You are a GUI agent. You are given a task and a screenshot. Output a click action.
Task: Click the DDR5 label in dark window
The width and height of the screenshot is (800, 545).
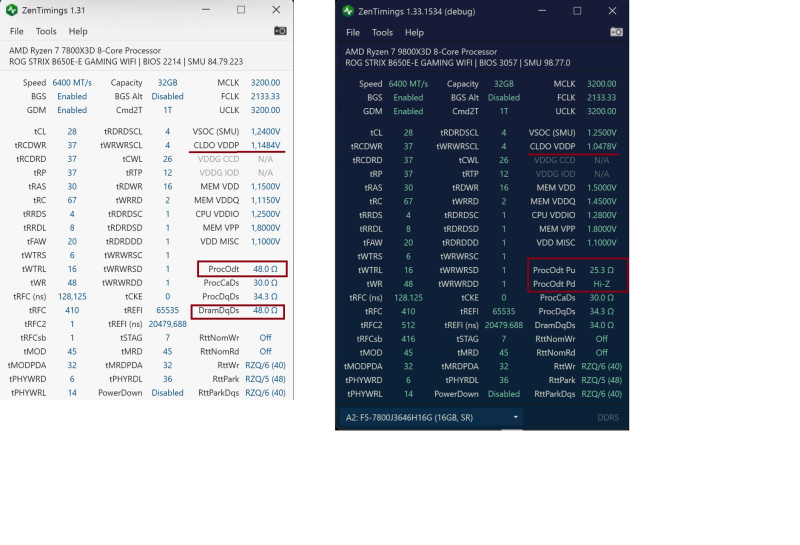(608, 417)
